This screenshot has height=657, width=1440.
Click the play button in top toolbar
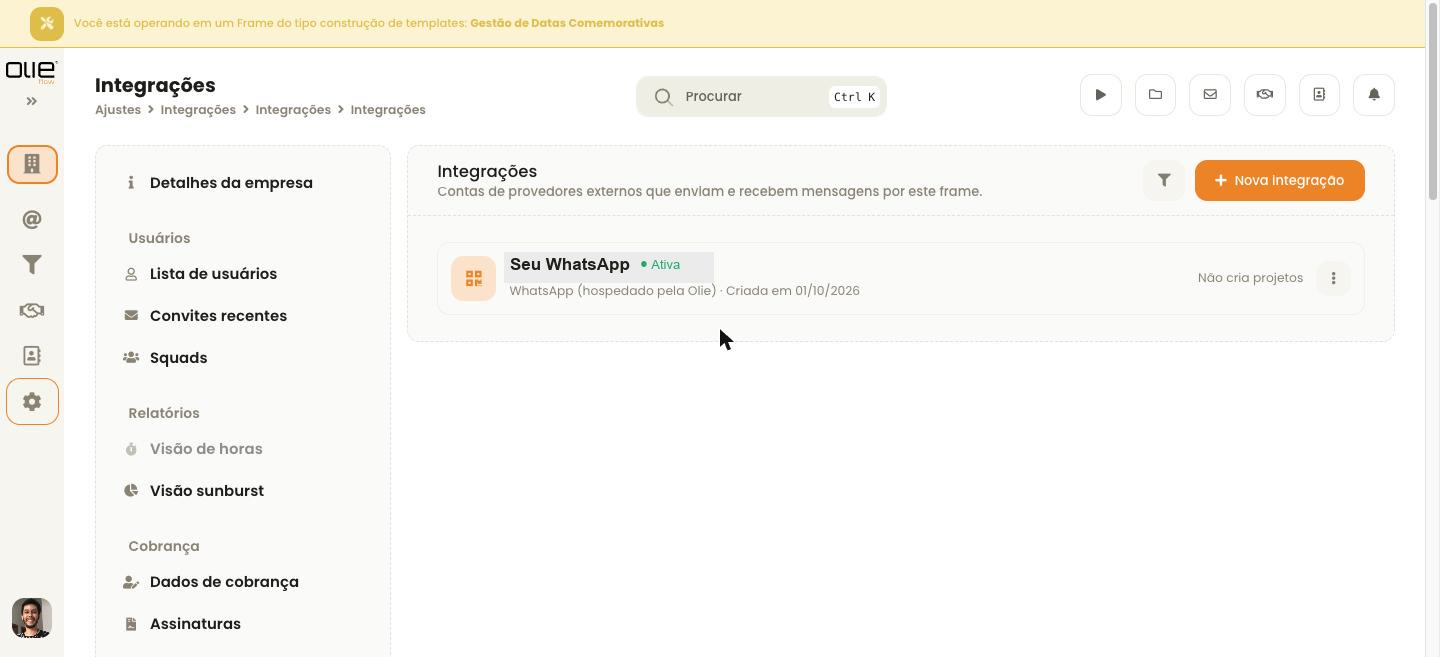(x=1101, y=95)
